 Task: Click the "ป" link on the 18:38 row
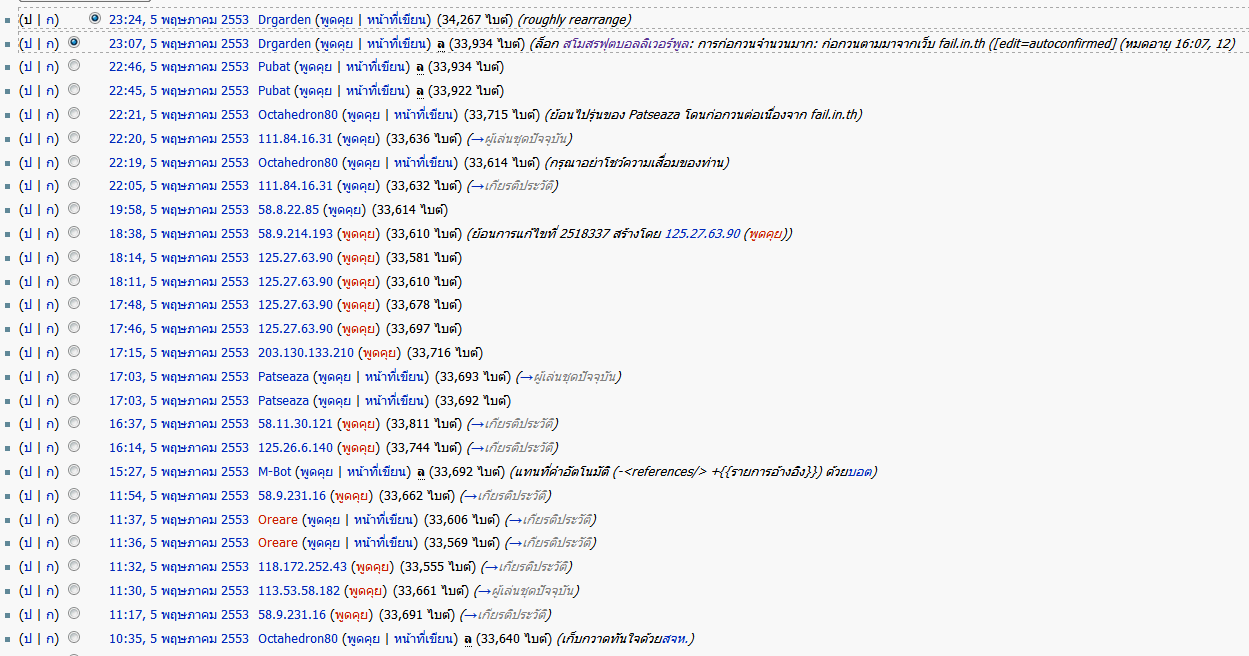(x=26, y=234)
